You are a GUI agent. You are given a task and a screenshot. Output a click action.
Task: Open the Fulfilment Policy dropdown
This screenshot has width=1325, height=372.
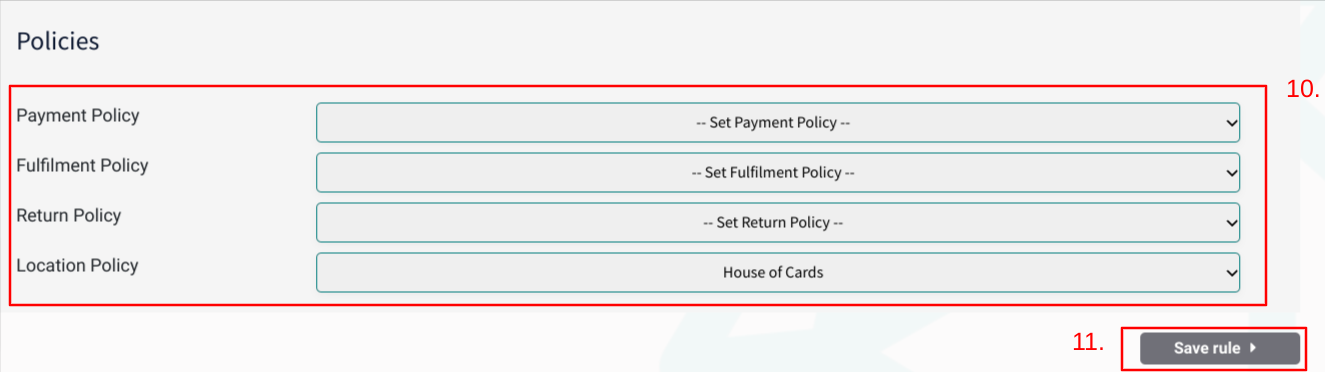(778, 172)
